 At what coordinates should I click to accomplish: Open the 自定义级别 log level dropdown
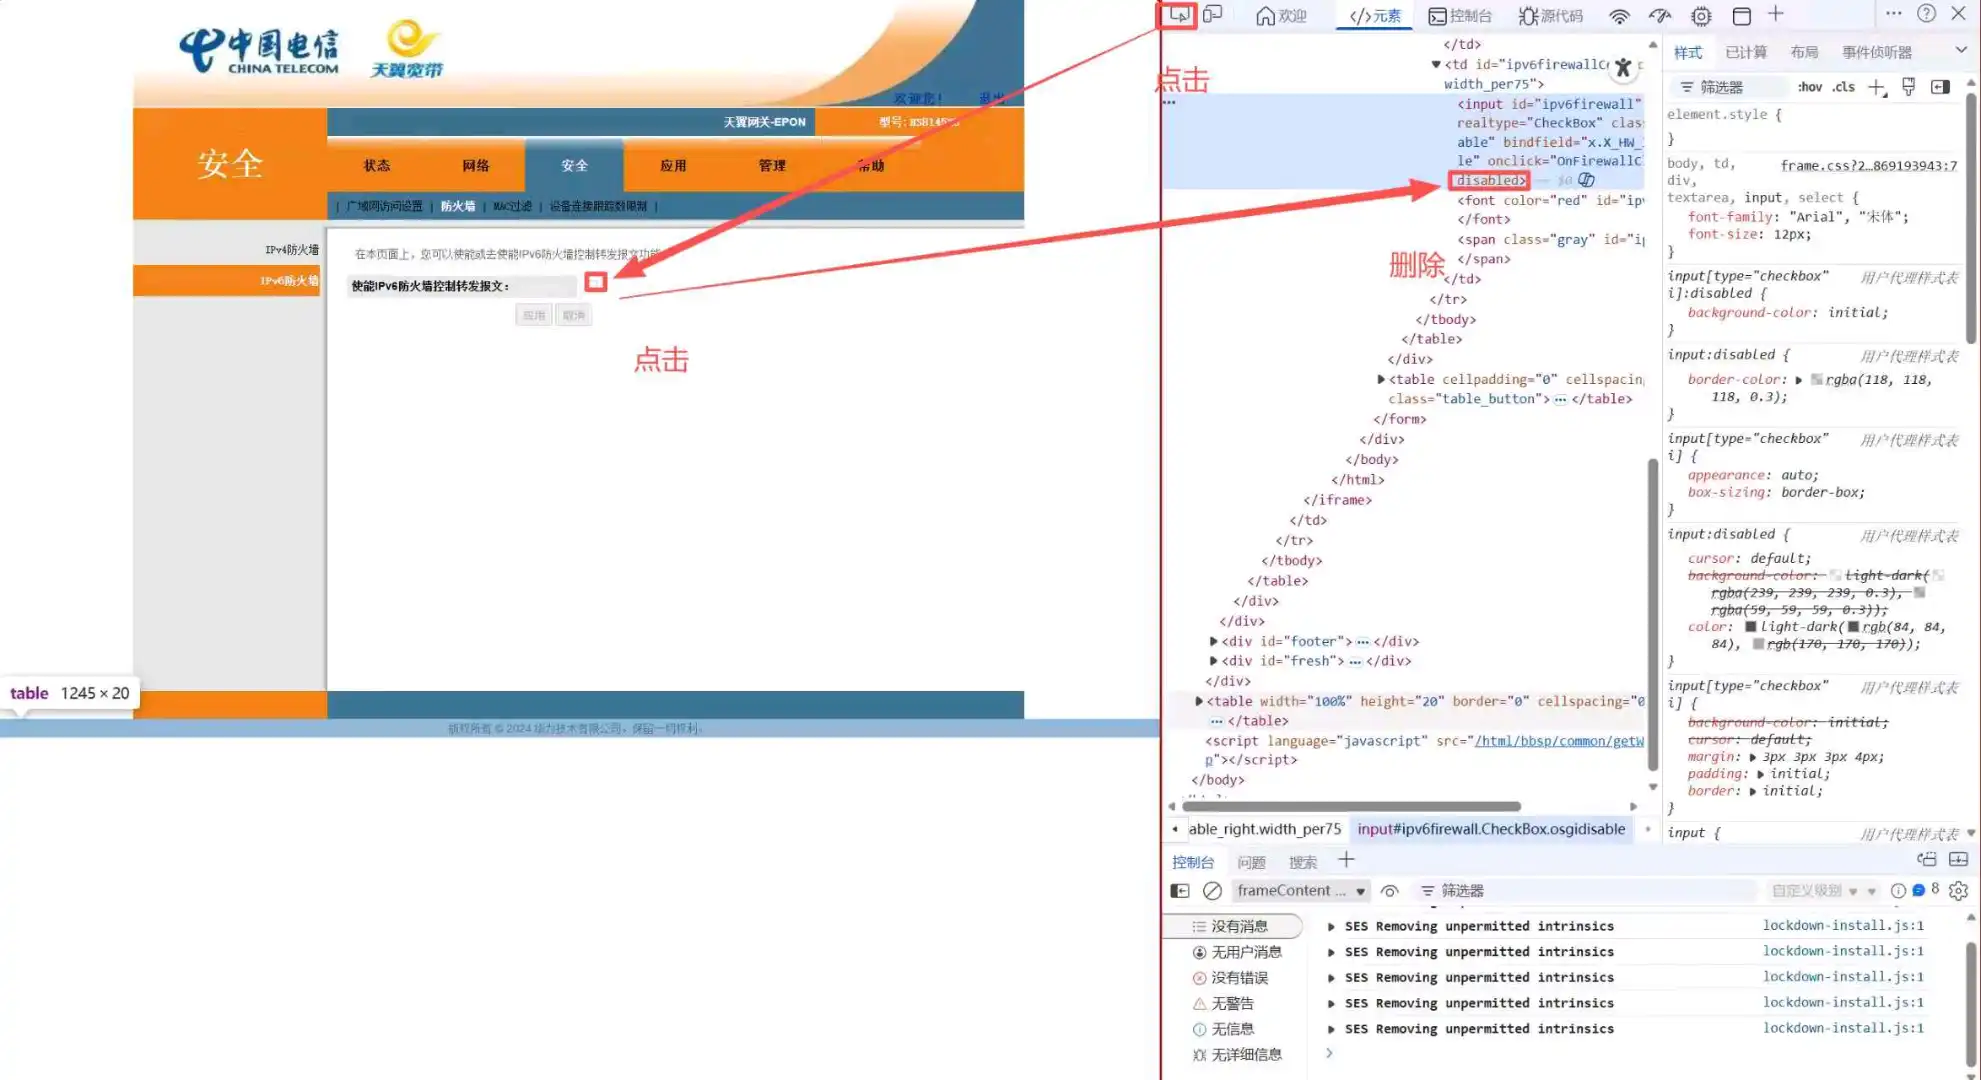point(1814,891)
